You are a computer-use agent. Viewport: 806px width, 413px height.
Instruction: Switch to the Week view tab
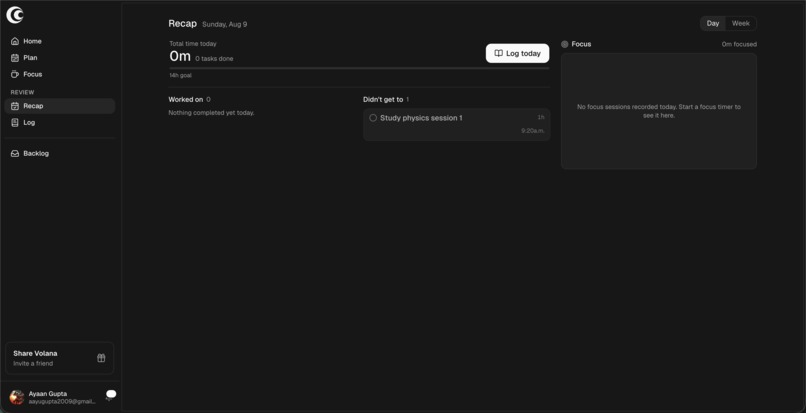pyautogui.click(x=741, y=23)
